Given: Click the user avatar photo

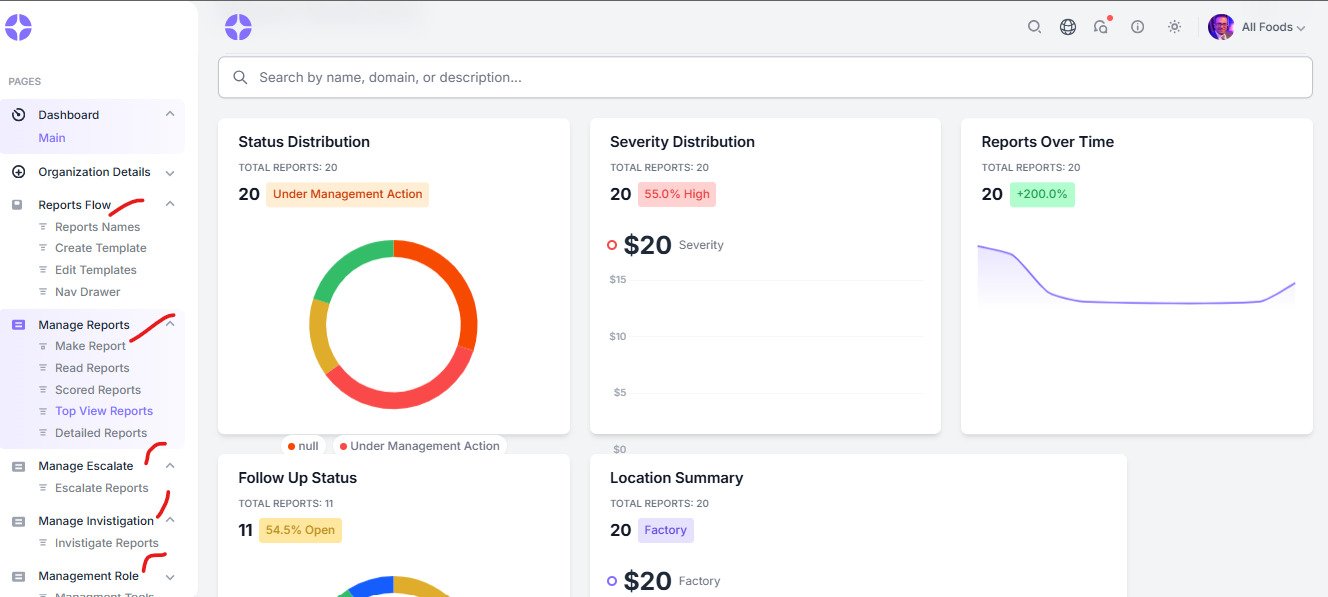Looking at the screenshot, I should tap(1221, 27).
